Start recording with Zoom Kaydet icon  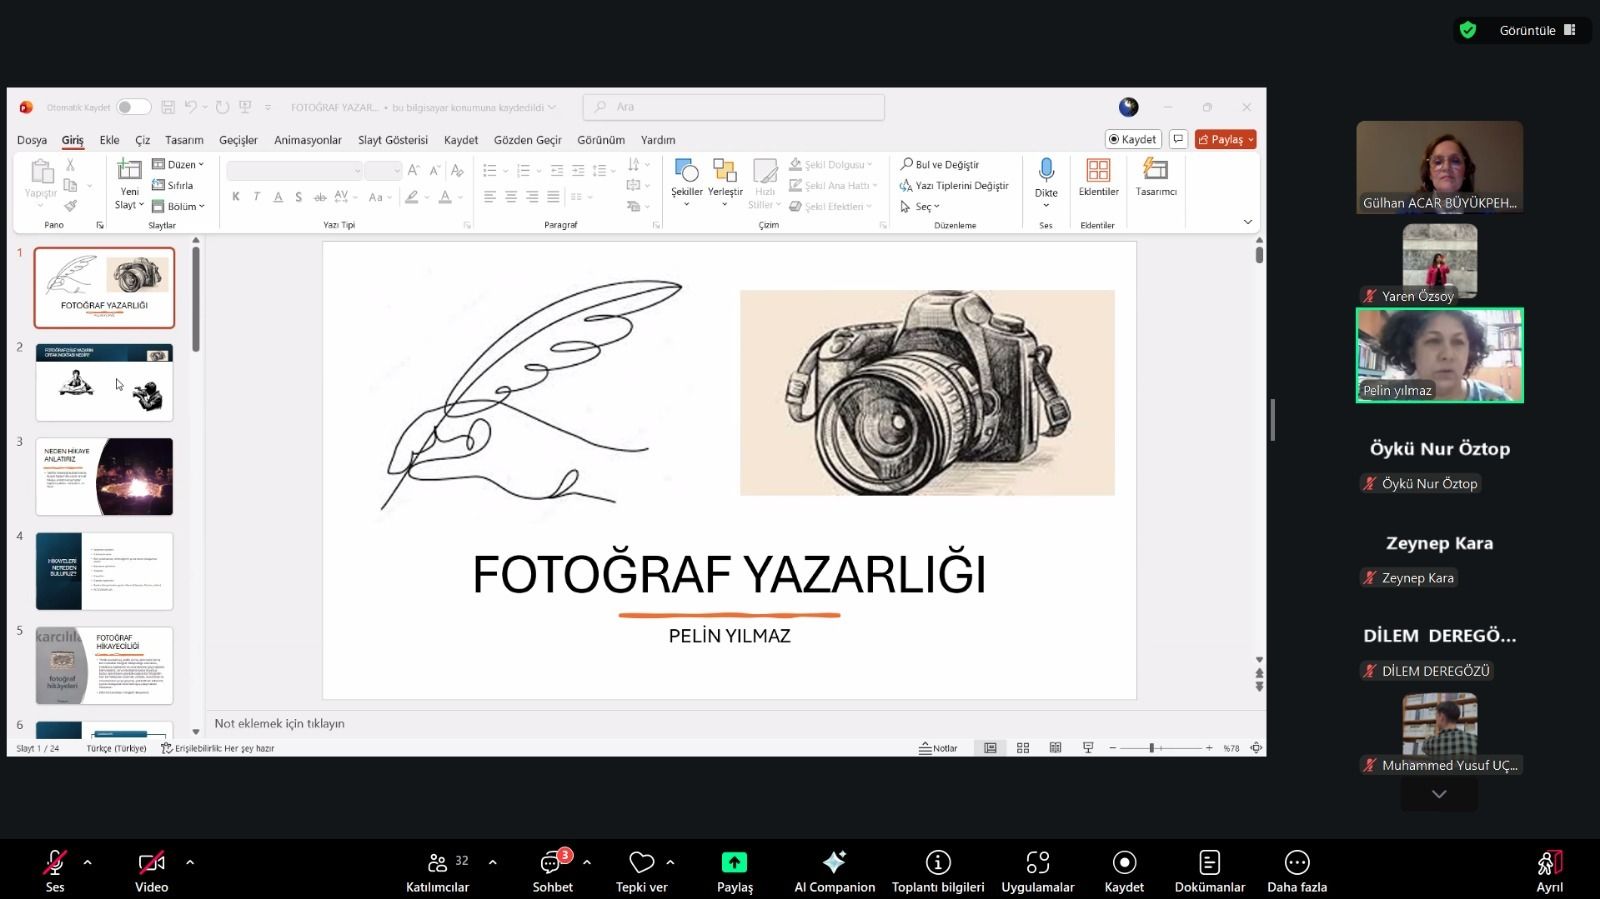1124,862
